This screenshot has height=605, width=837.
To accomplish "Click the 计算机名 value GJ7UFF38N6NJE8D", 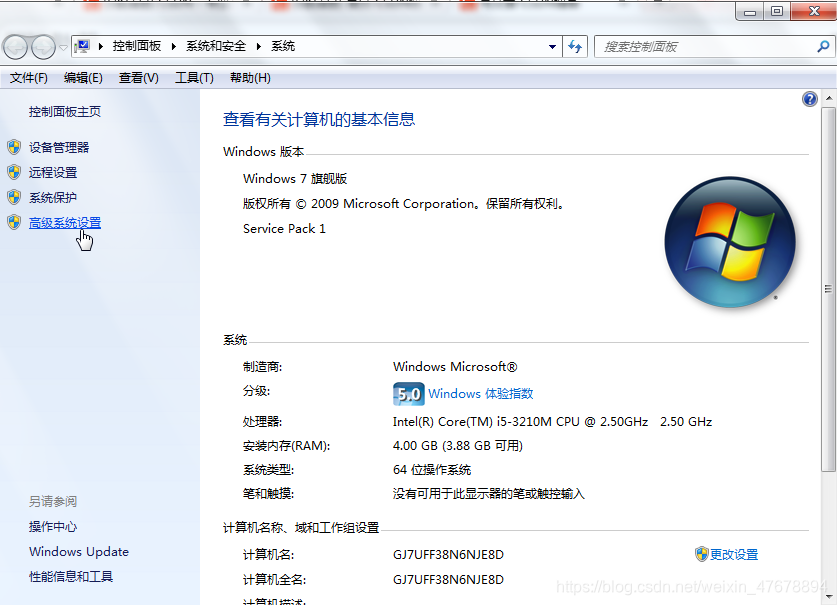I will 448,554.
